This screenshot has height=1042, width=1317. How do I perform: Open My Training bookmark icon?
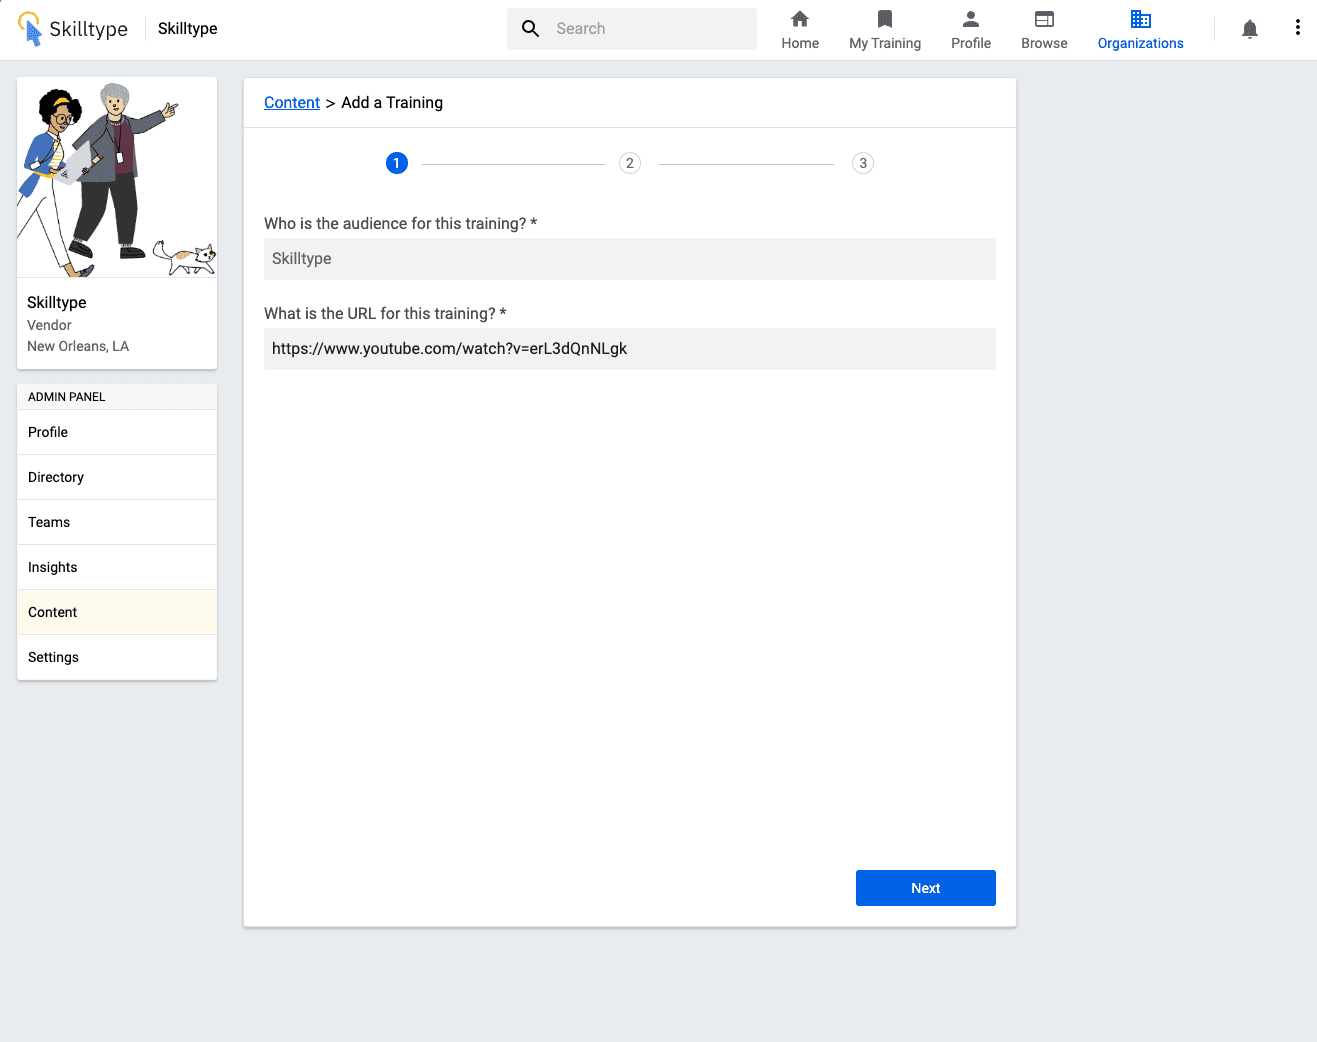point(885,19)
